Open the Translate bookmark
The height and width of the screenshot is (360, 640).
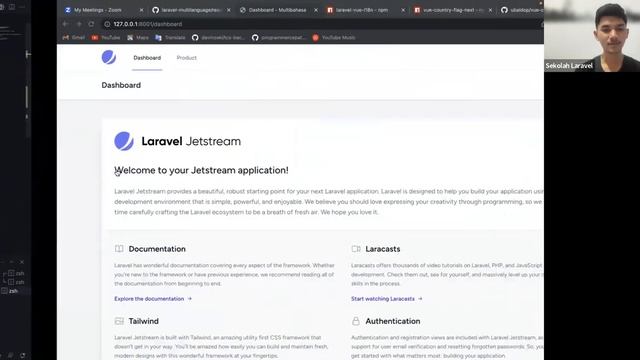pos(170,38)
